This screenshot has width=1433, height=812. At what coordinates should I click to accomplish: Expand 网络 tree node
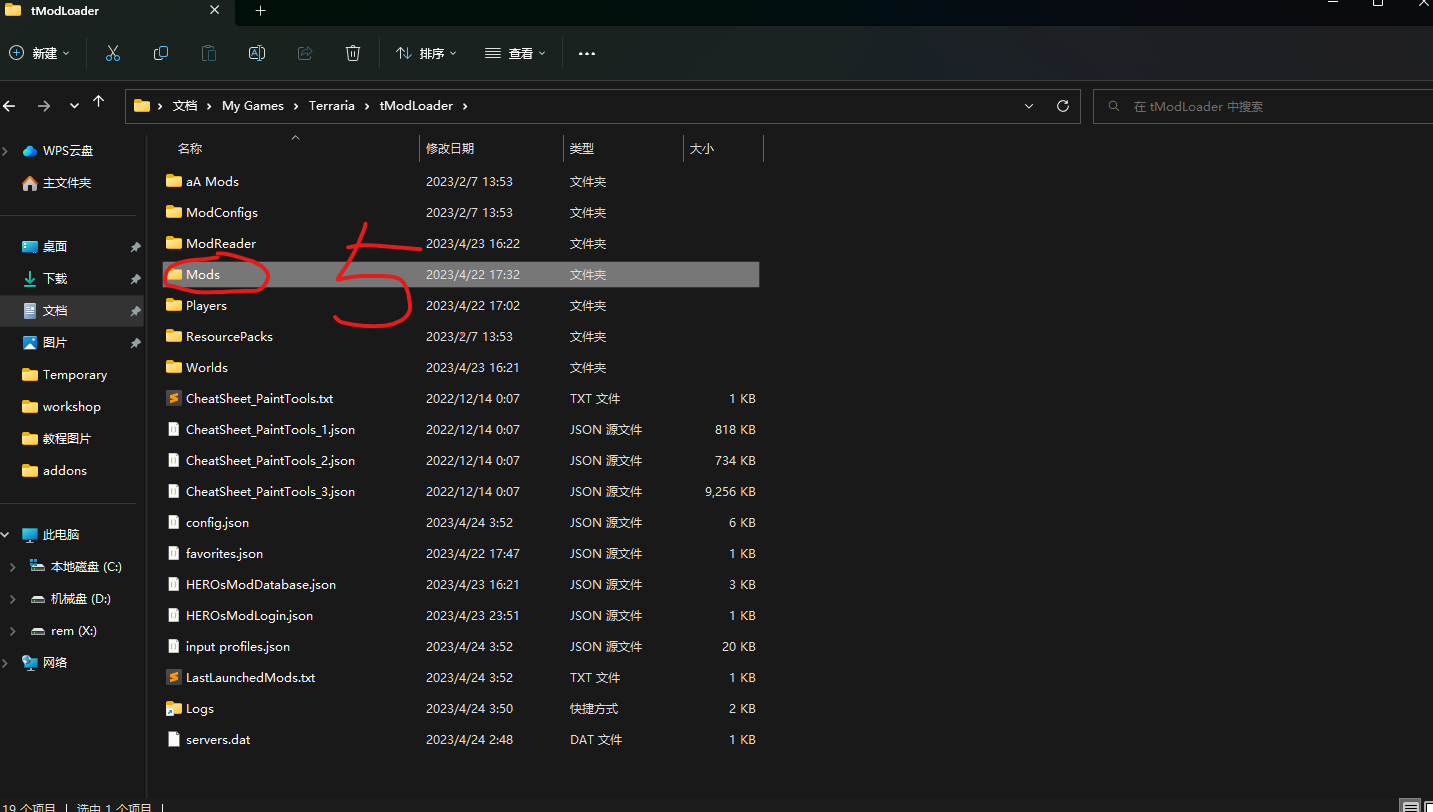[6, 663]
